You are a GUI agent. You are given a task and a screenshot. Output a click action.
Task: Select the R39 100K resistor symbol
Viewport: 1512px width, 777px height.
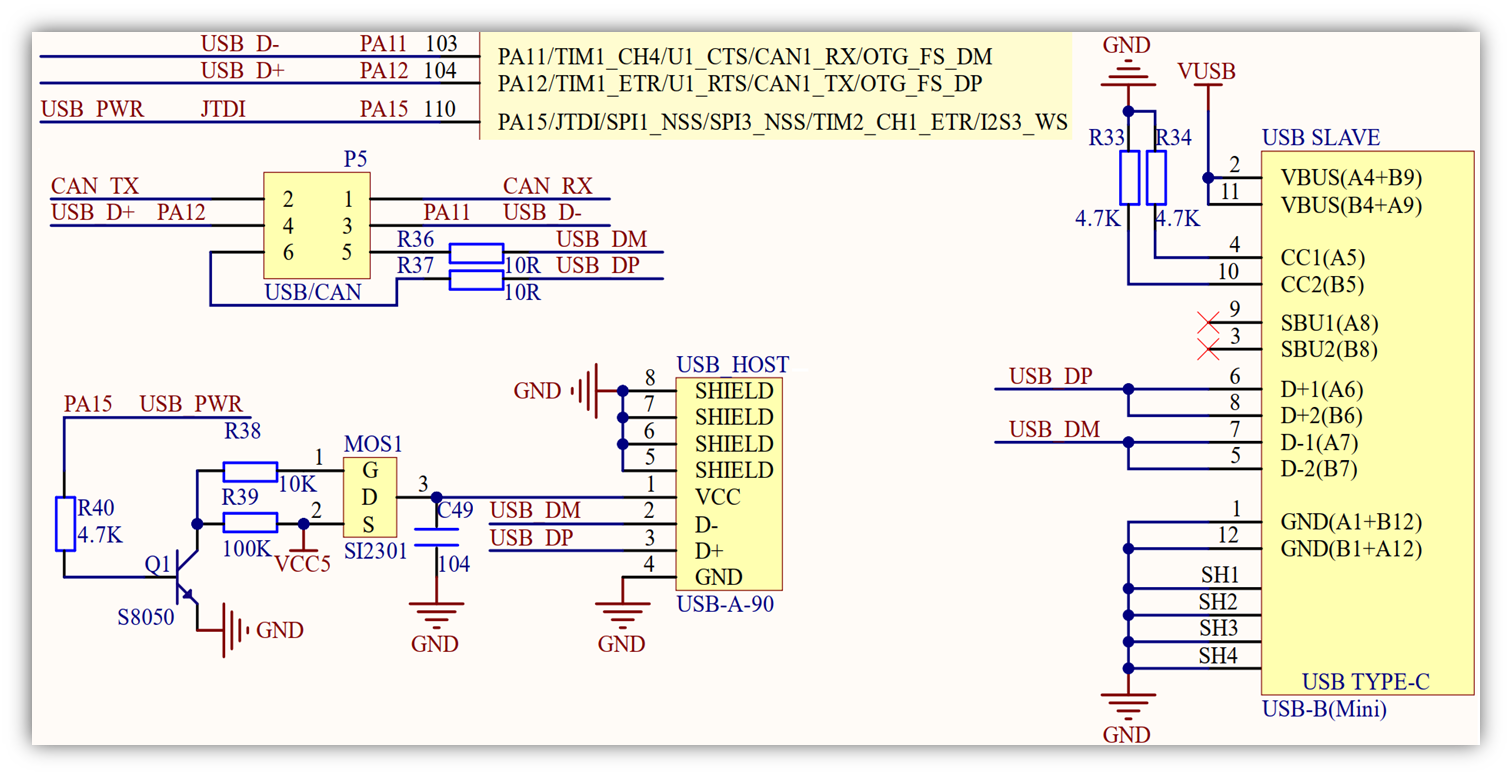pyautogui.click(x=250, y=522)
